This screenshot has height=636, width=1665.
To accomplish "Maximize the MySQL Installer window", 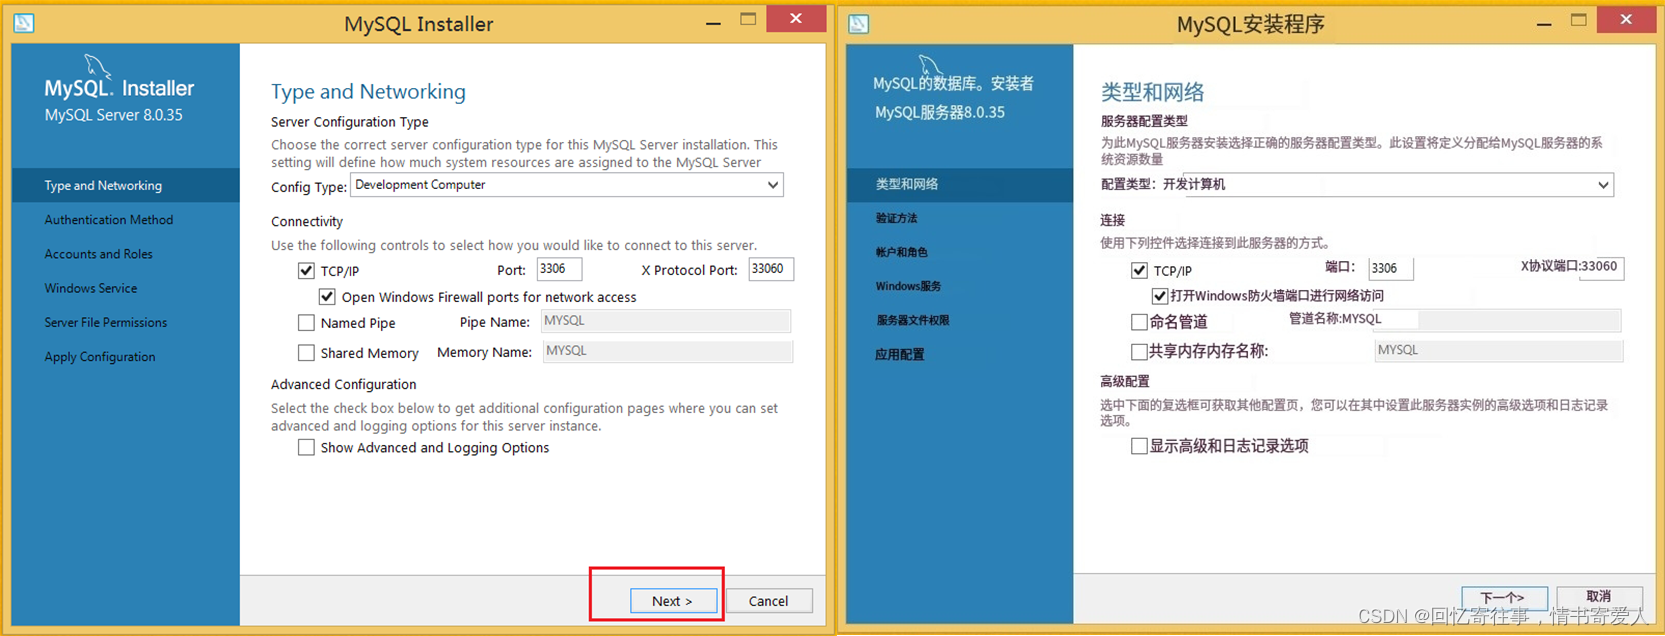I will click(x=748, y=20).
